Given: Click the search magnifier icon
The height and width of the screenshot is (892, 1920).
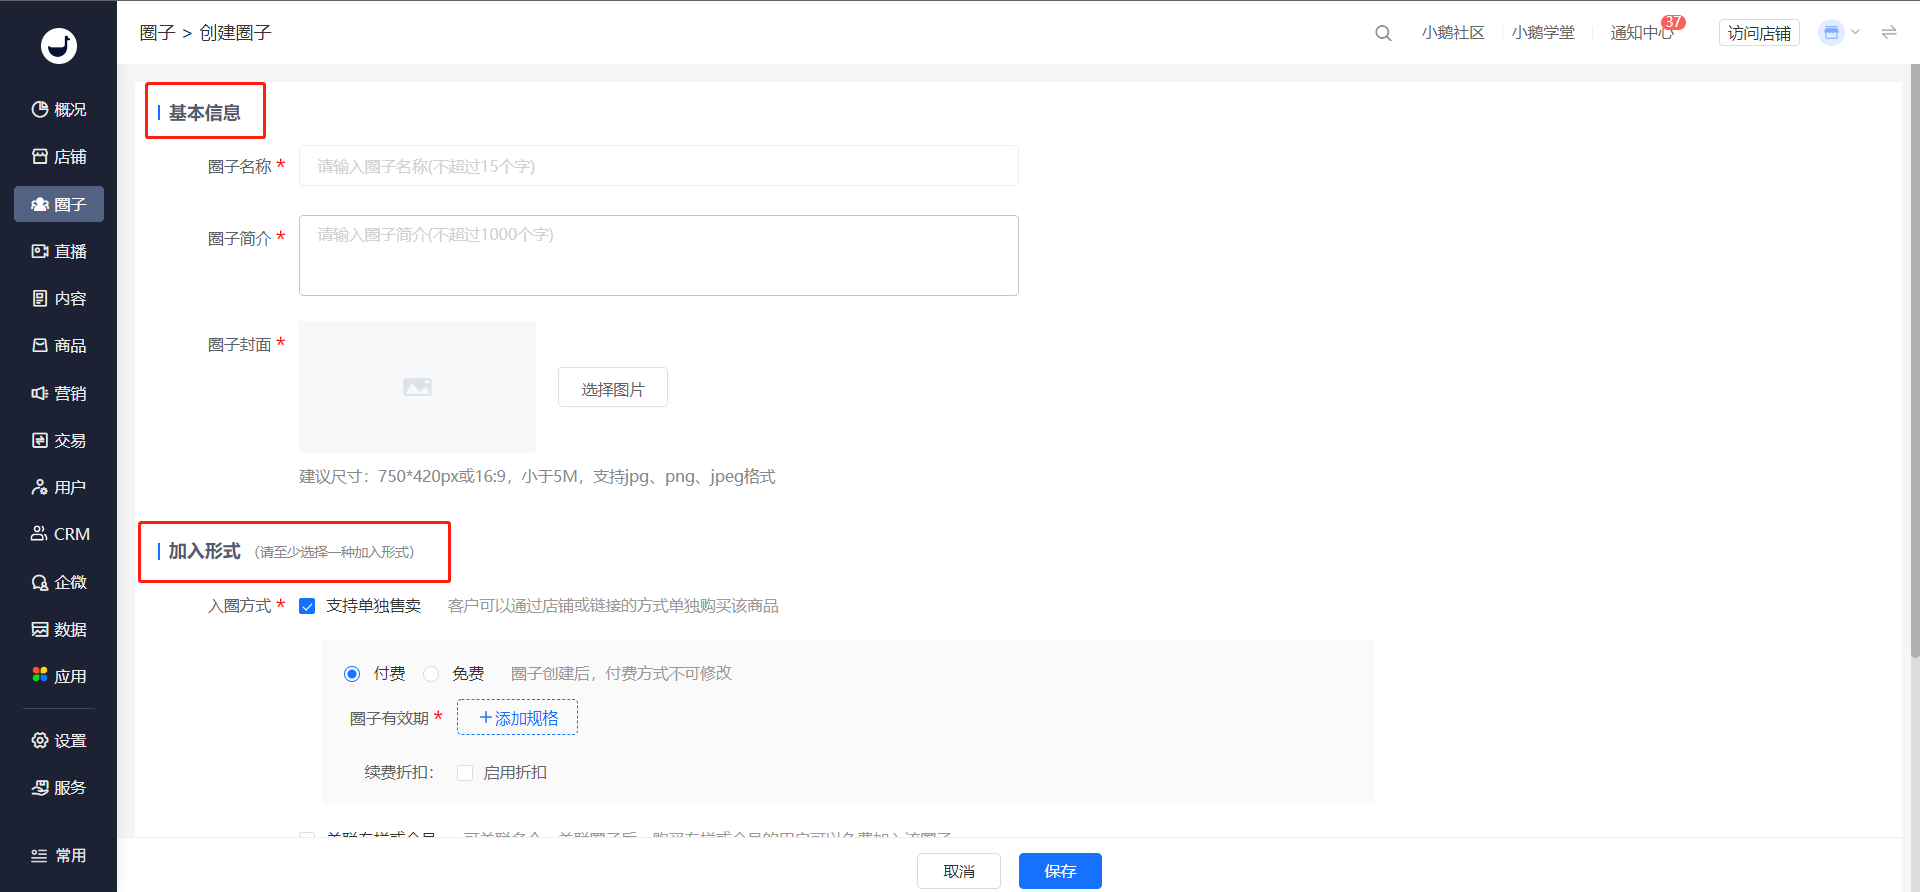Looking at the screenshot, I should click(x=1383, y=33).
